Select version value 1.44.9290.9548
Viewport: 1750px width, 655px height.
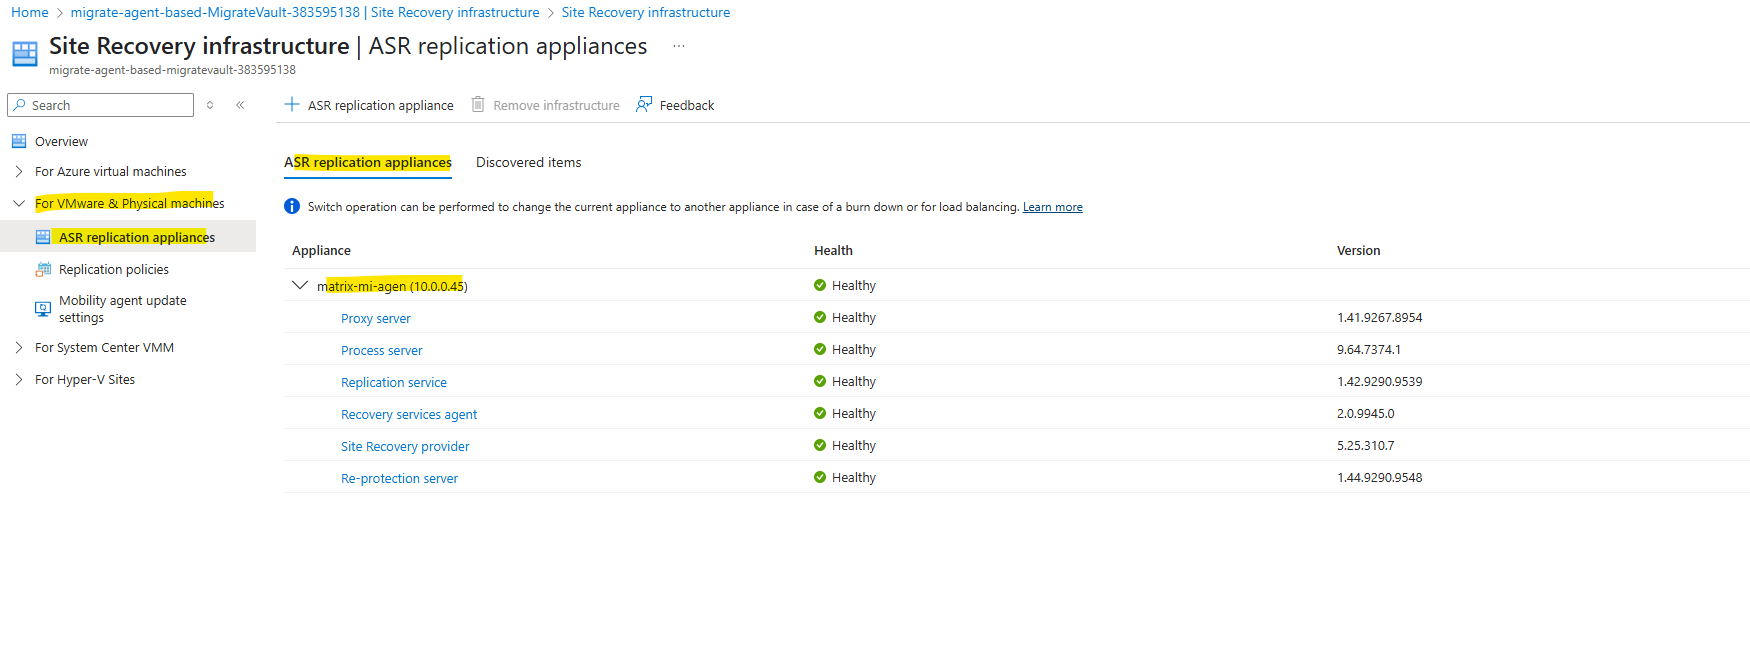[1379, 477]
